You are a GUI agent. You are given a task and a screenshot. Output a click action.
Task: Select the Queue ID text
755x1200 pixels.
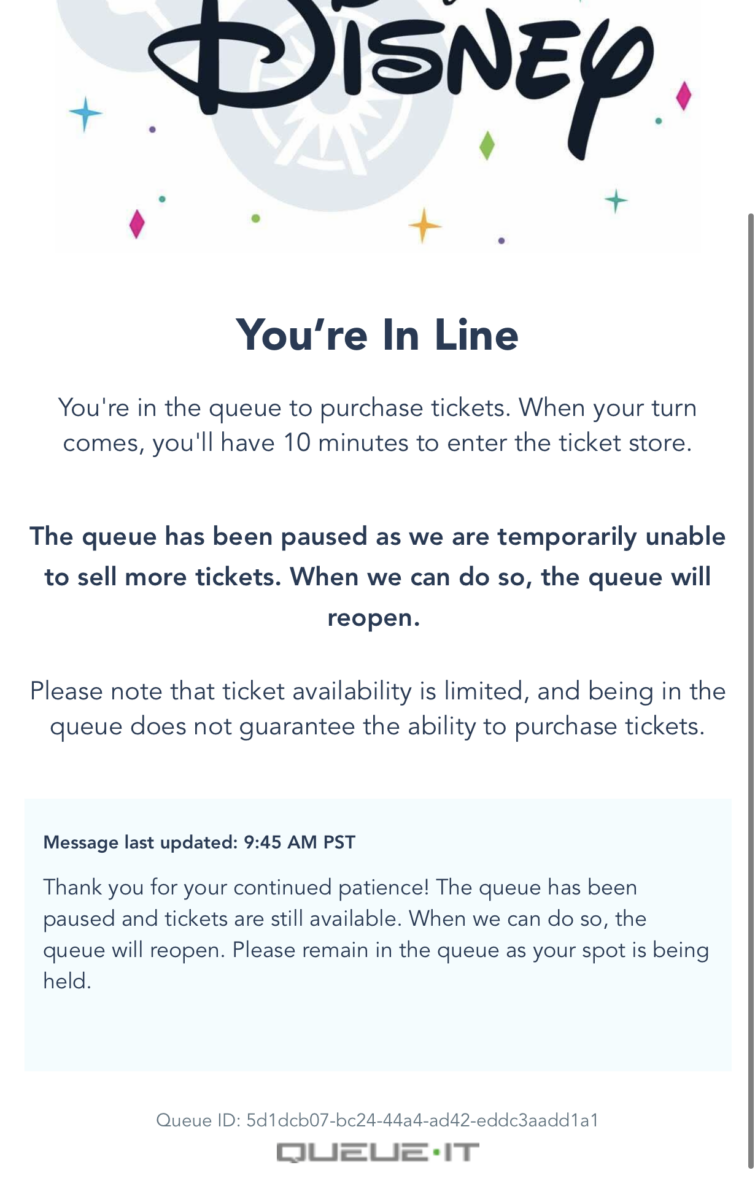tap(377, 1119)
